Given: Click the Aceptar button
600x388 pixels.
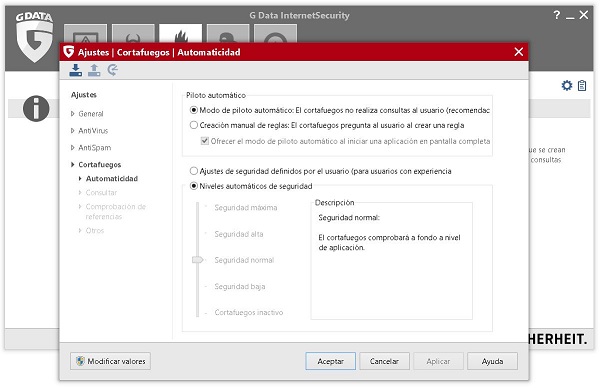Looking at the screenshot, I should (331, 361).
